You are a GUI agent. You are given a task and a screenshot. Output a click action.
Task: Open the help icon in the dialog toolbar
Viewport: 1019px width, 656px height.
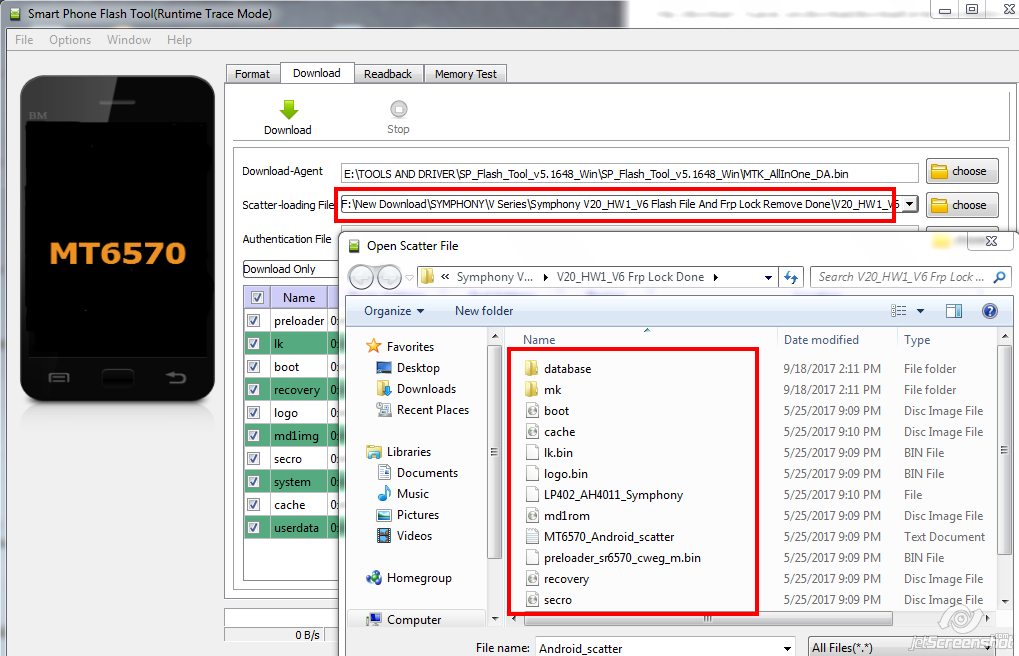(x=989, y=310)
